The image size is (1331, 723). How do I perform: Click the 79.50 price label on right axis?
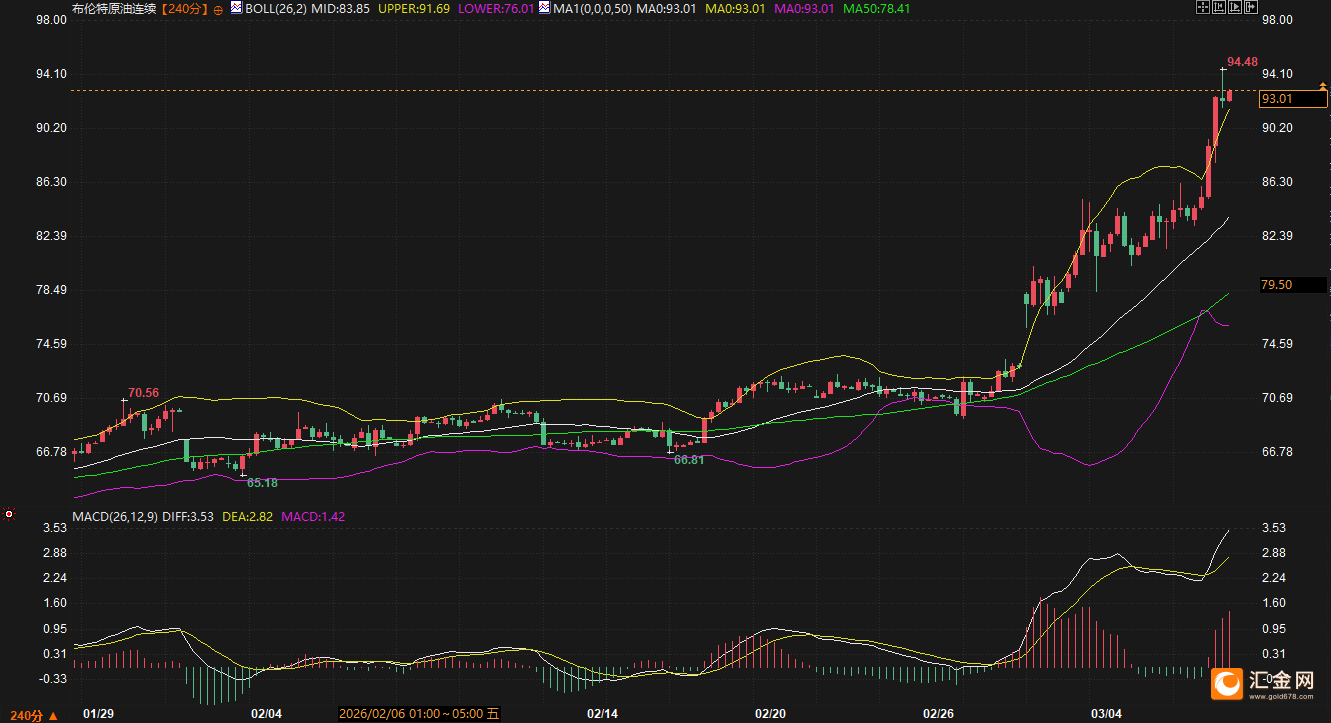(1277, 285)
